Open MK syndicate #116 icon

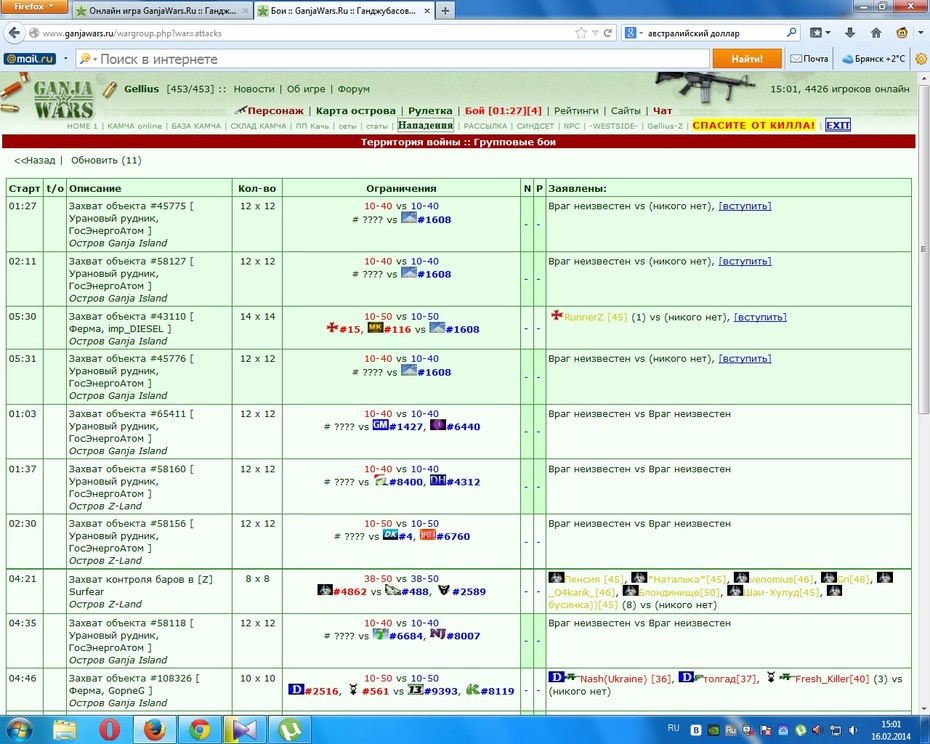375,328
